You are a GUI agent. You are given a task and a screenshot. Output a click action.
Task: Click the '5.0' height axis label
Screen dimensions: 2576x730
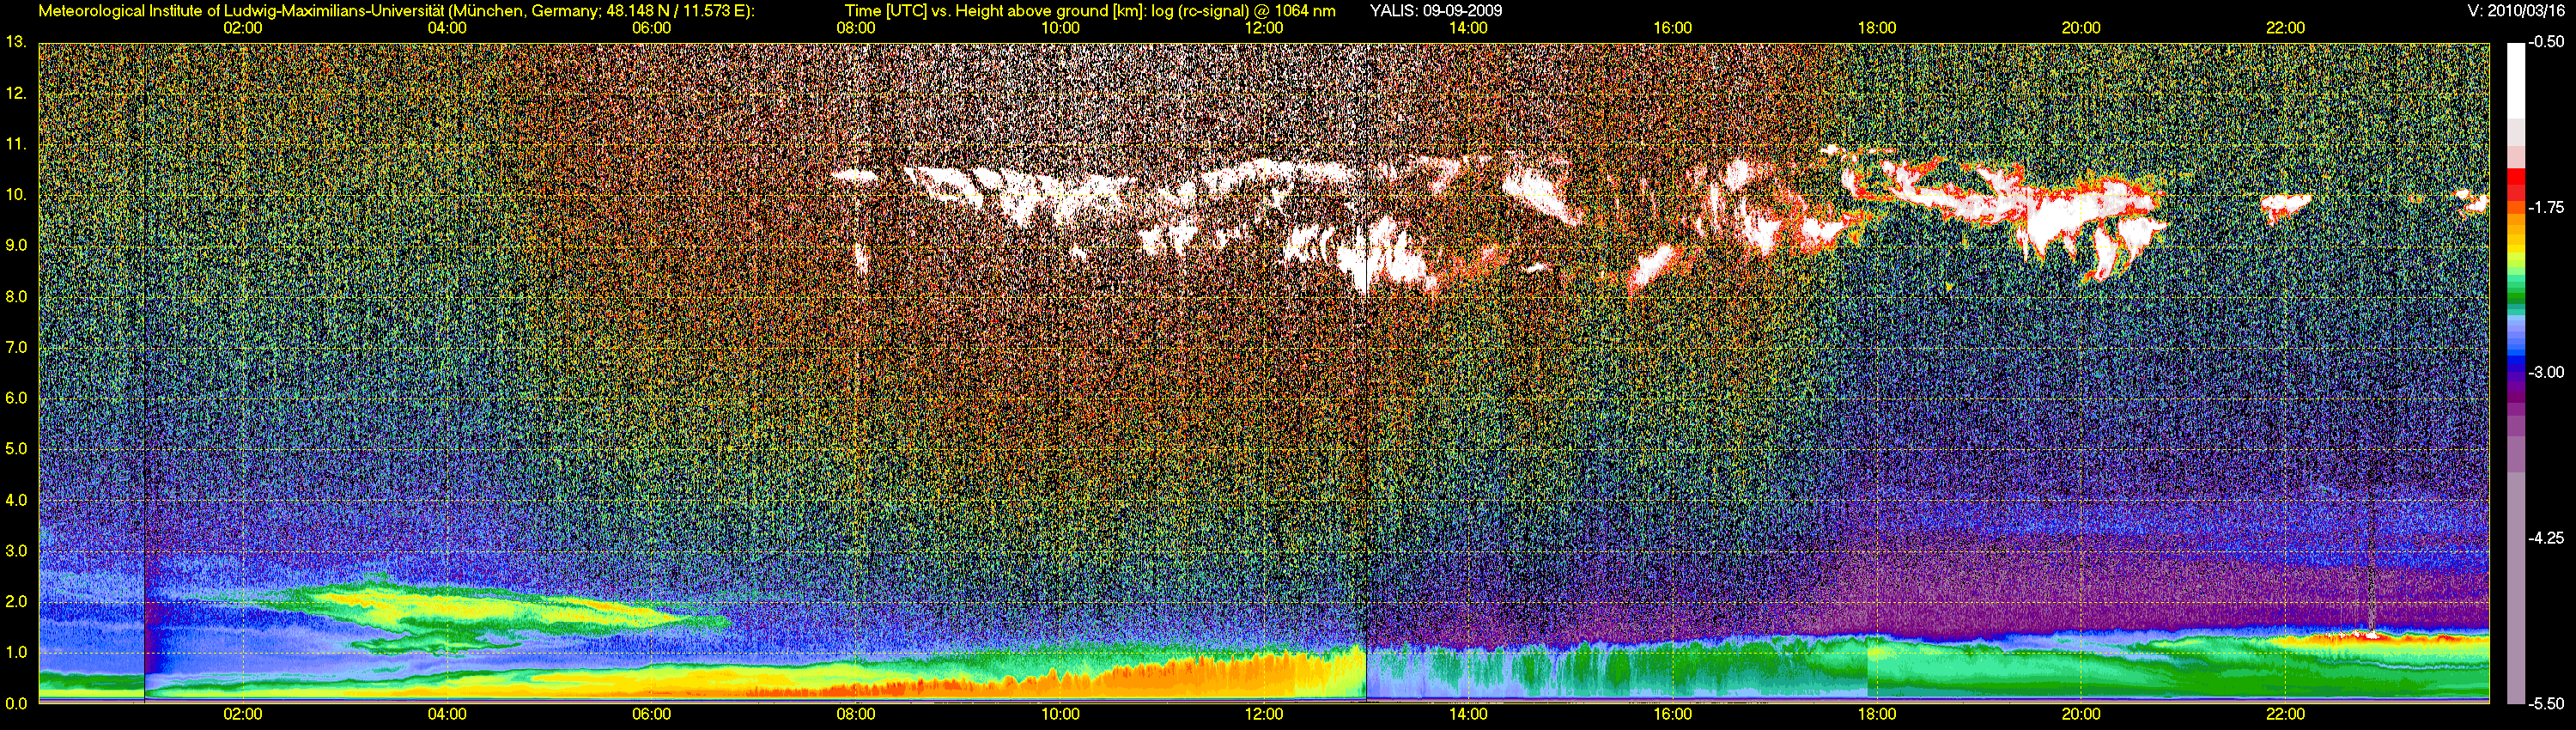(x=16, y=449)
